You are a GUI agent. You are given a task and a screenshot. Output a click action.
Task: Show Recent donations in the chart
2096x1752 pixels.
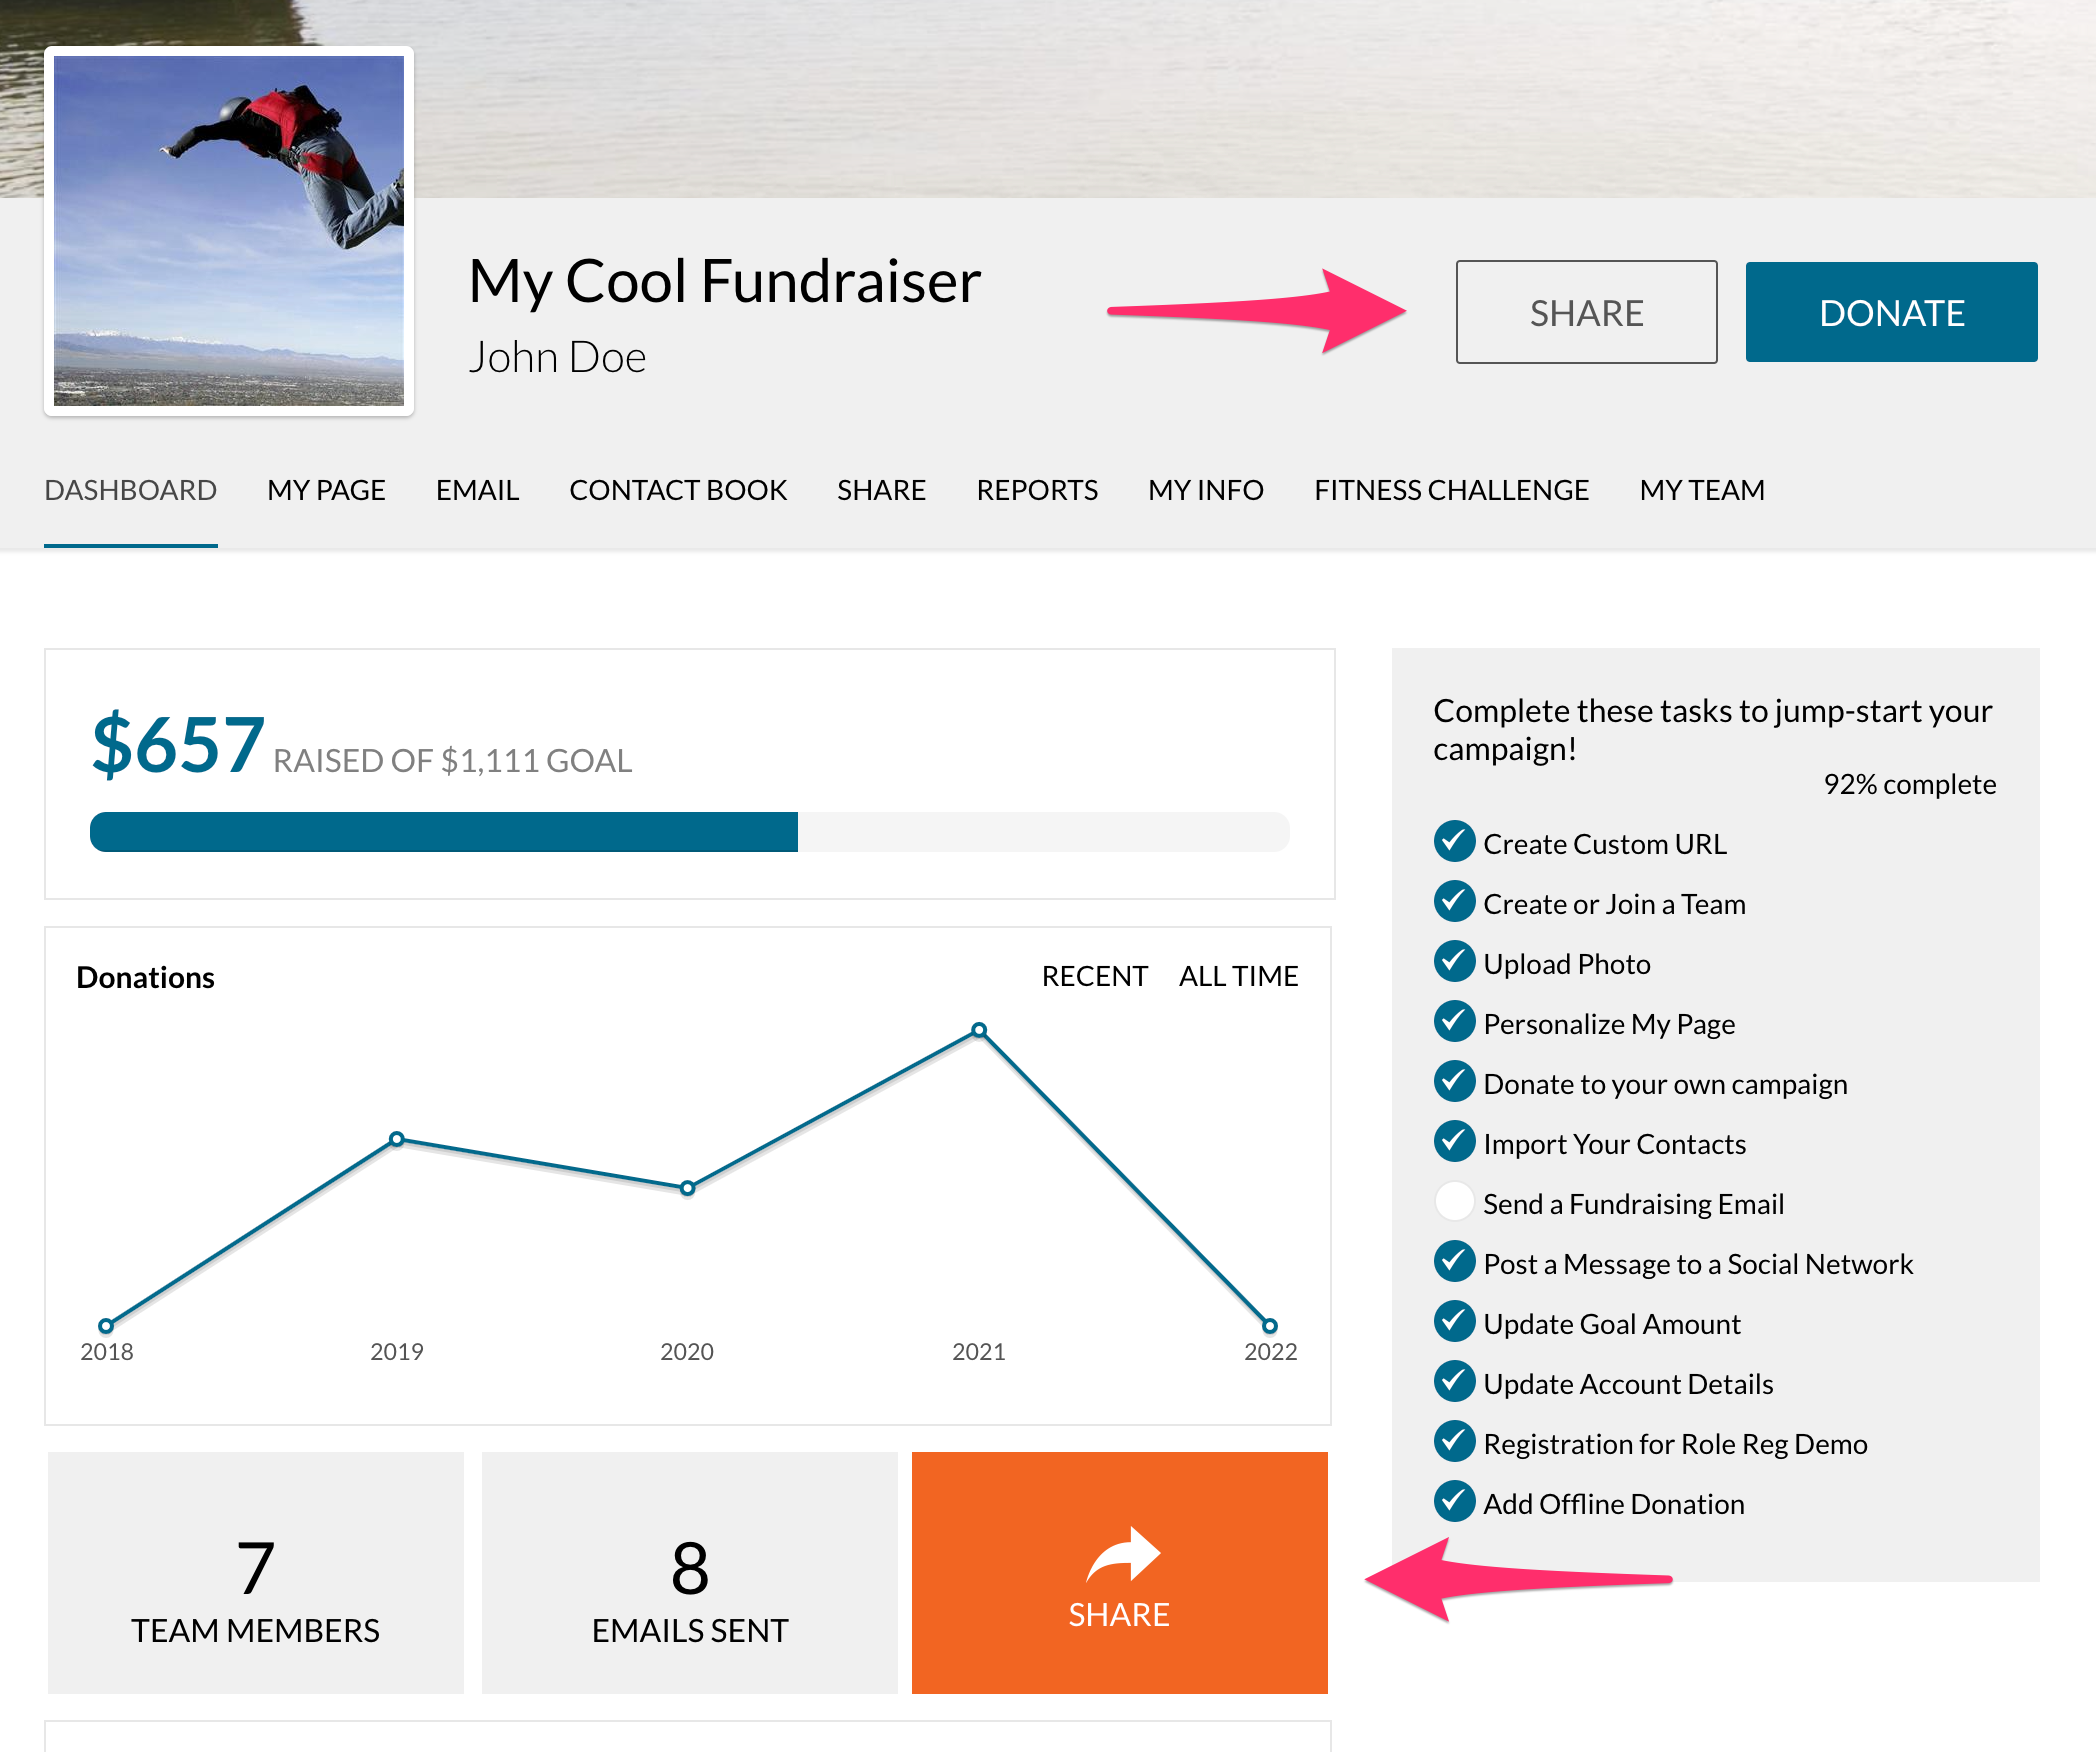tap(1094, 976)
